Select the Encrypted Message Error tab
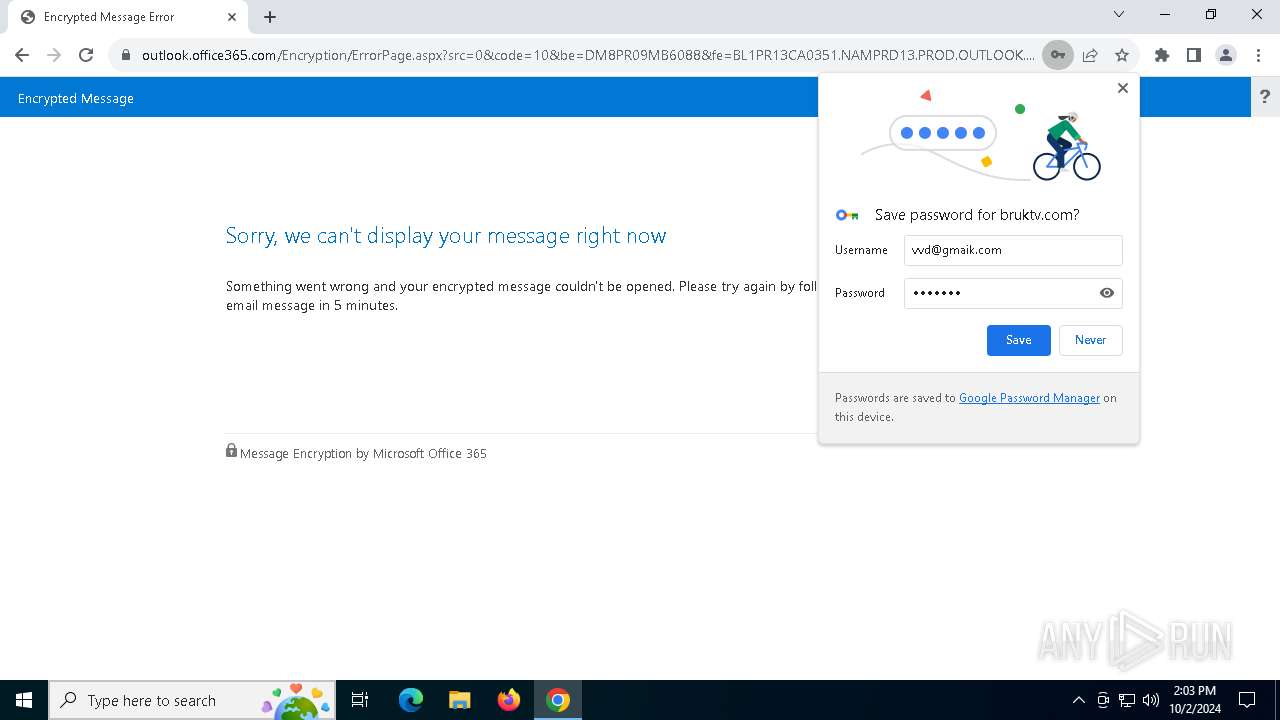The image size is (1280, 720). coord(128,17)
